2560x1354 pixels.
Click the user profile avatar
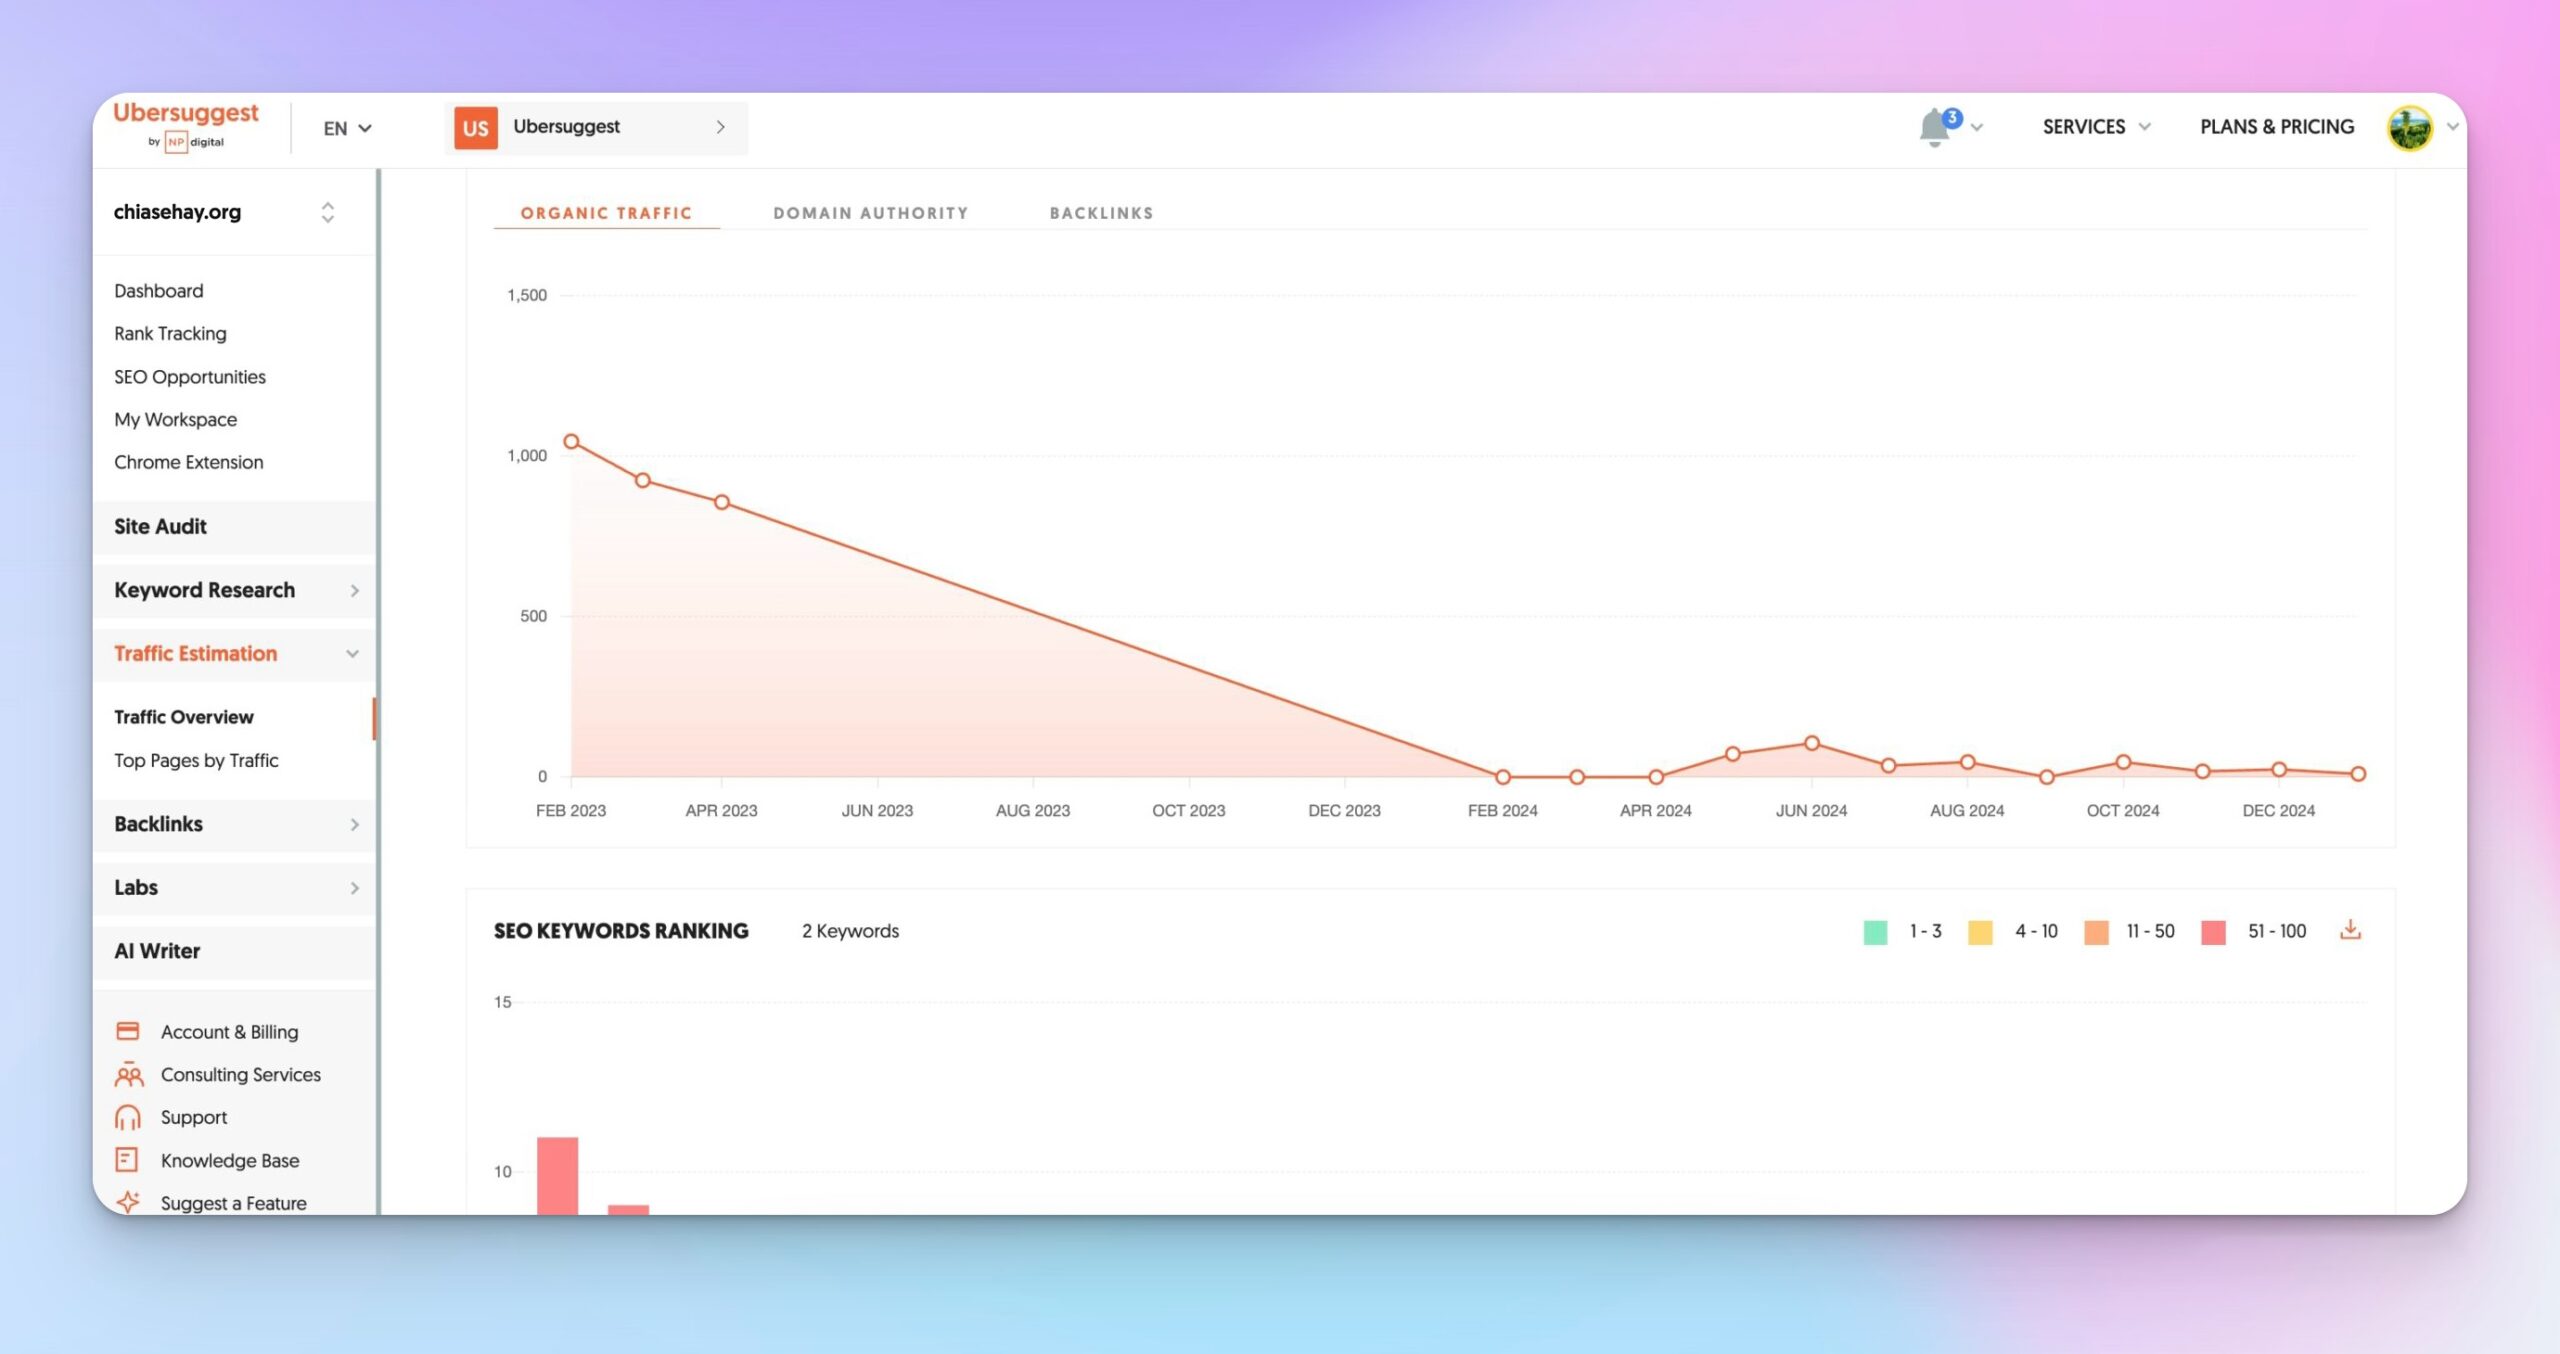point(2410,128)
